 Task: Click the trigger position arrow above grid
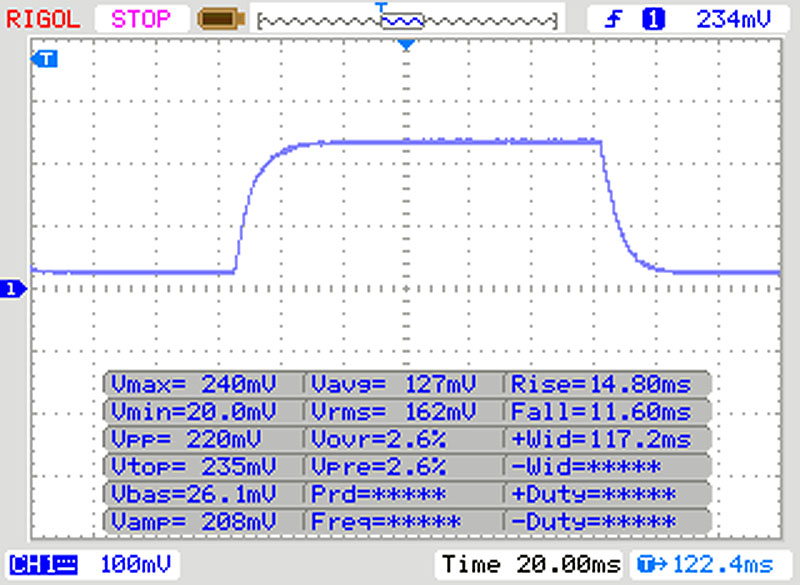tap(405, 46)
